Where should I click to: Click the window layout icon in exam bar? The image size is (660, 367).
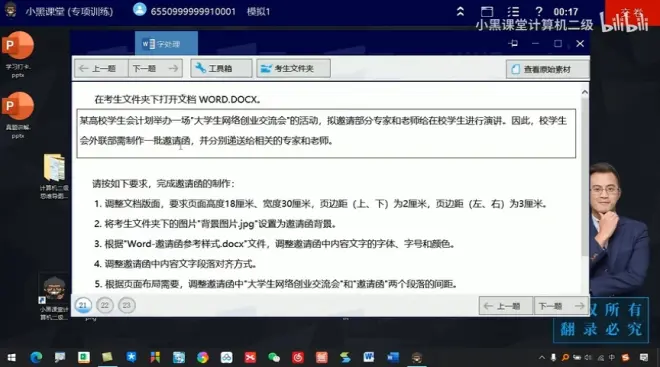click(487, 11)
